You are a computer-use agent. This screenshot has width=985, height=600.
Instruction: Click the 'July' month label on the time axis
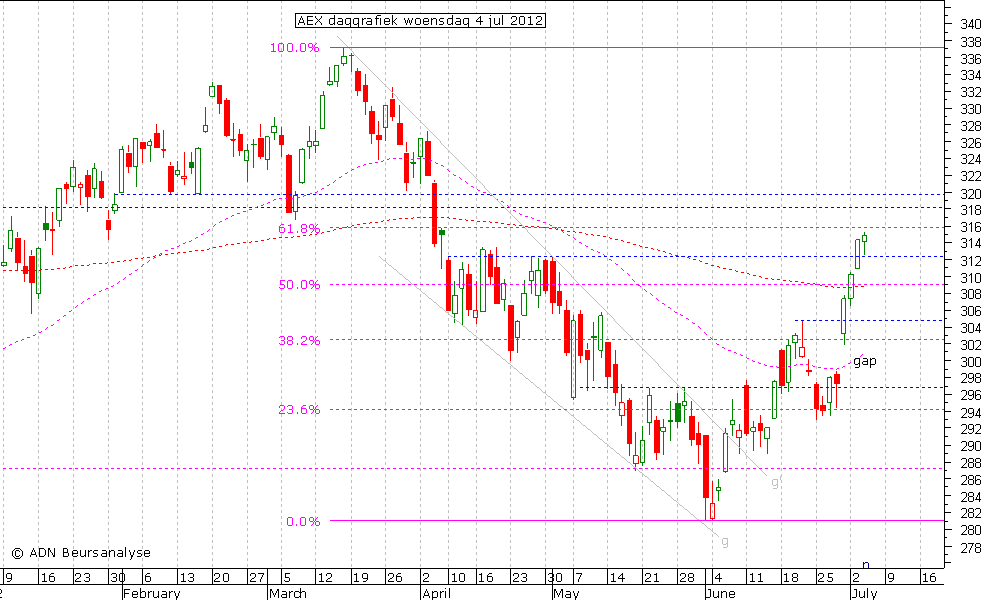click(864, 593)
